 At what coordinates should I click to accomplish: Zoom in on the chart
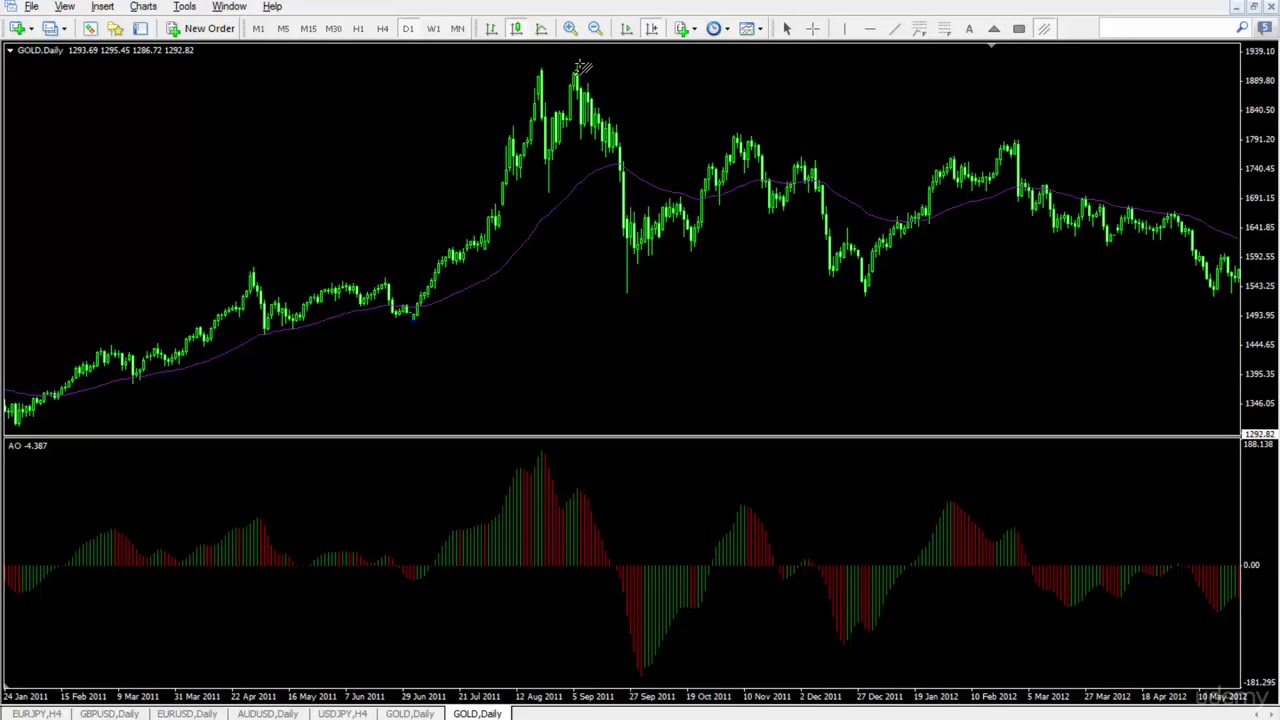click(570, 29)
